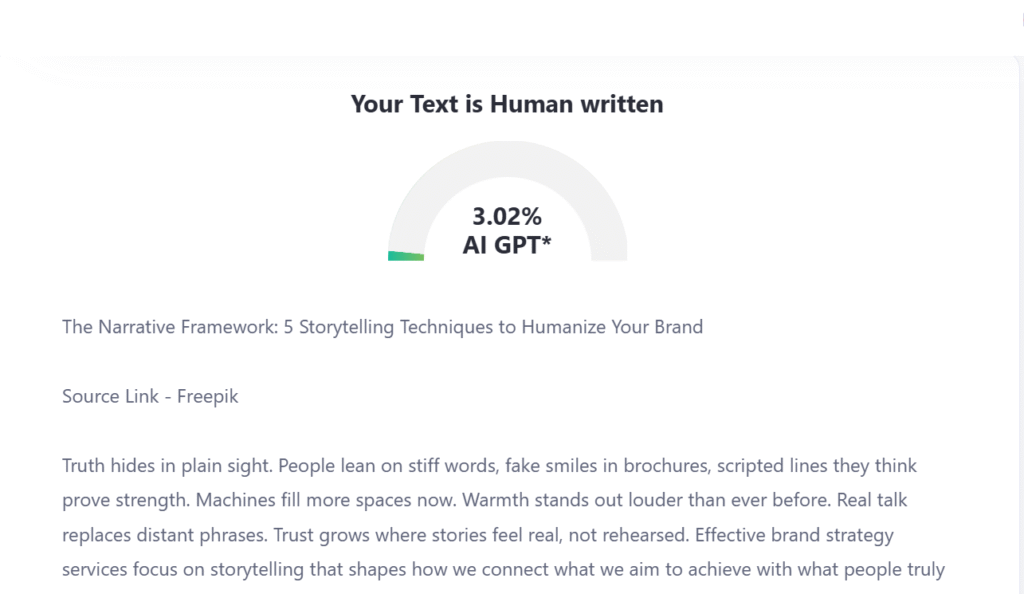This screenshot has height=594, width=1024.
Task: Click the sentence "Truth hides in plain sight."
Action: [x=167, y=466]
